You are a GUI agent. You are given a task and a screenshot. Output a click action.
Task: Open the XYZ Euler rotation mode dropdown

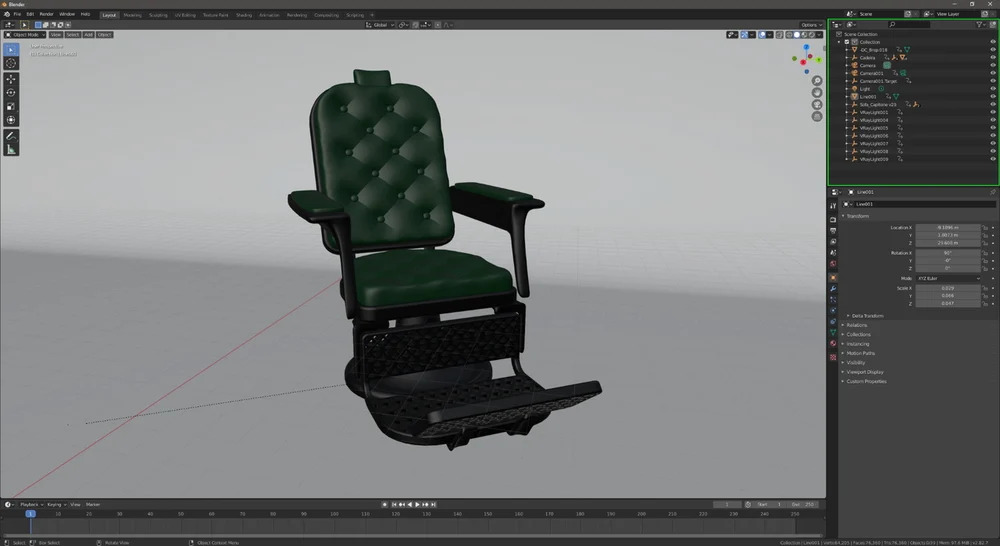coord(948,279)
